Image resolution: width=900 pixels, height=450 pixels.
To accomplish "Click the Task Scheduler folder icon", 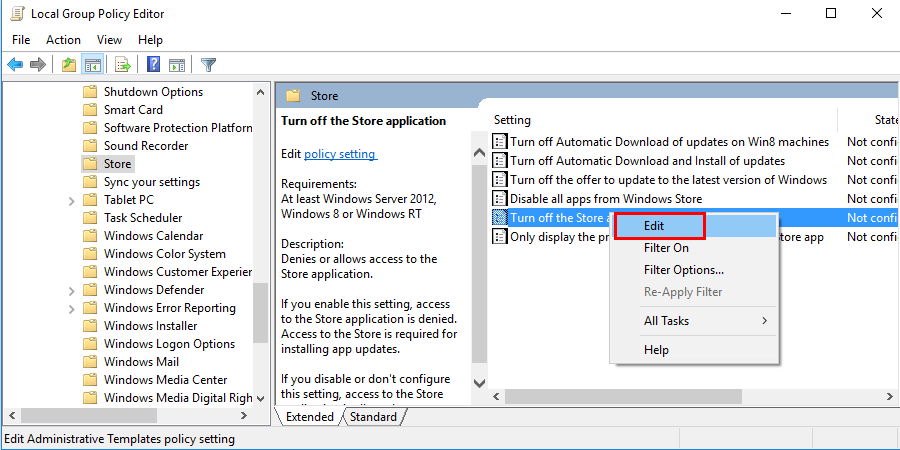I will [x=90, y=218].
